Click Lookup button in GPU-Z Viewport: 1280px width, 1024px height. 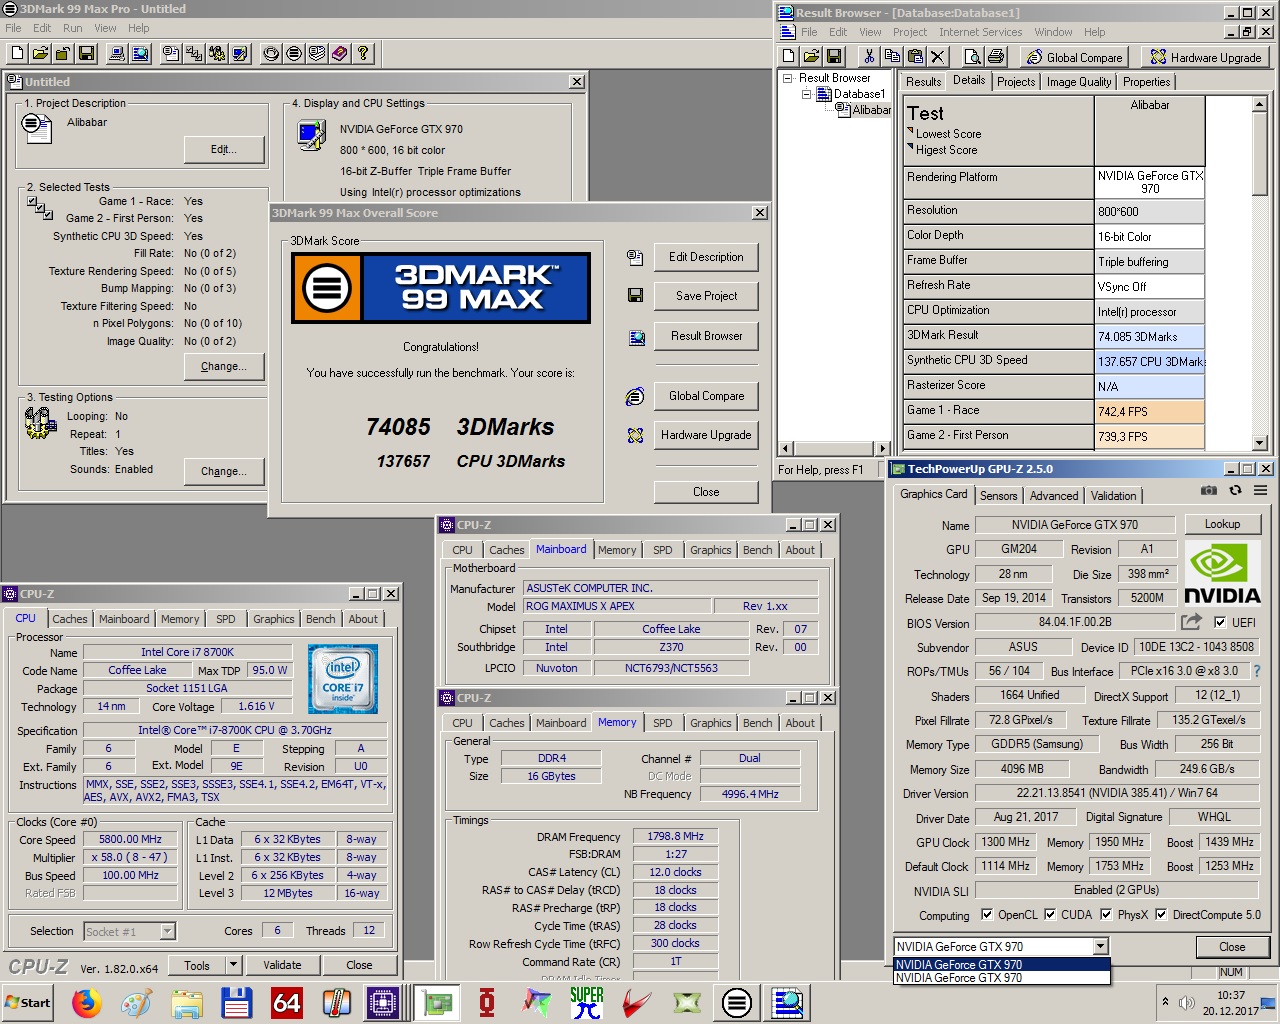tap(1222, 524)
